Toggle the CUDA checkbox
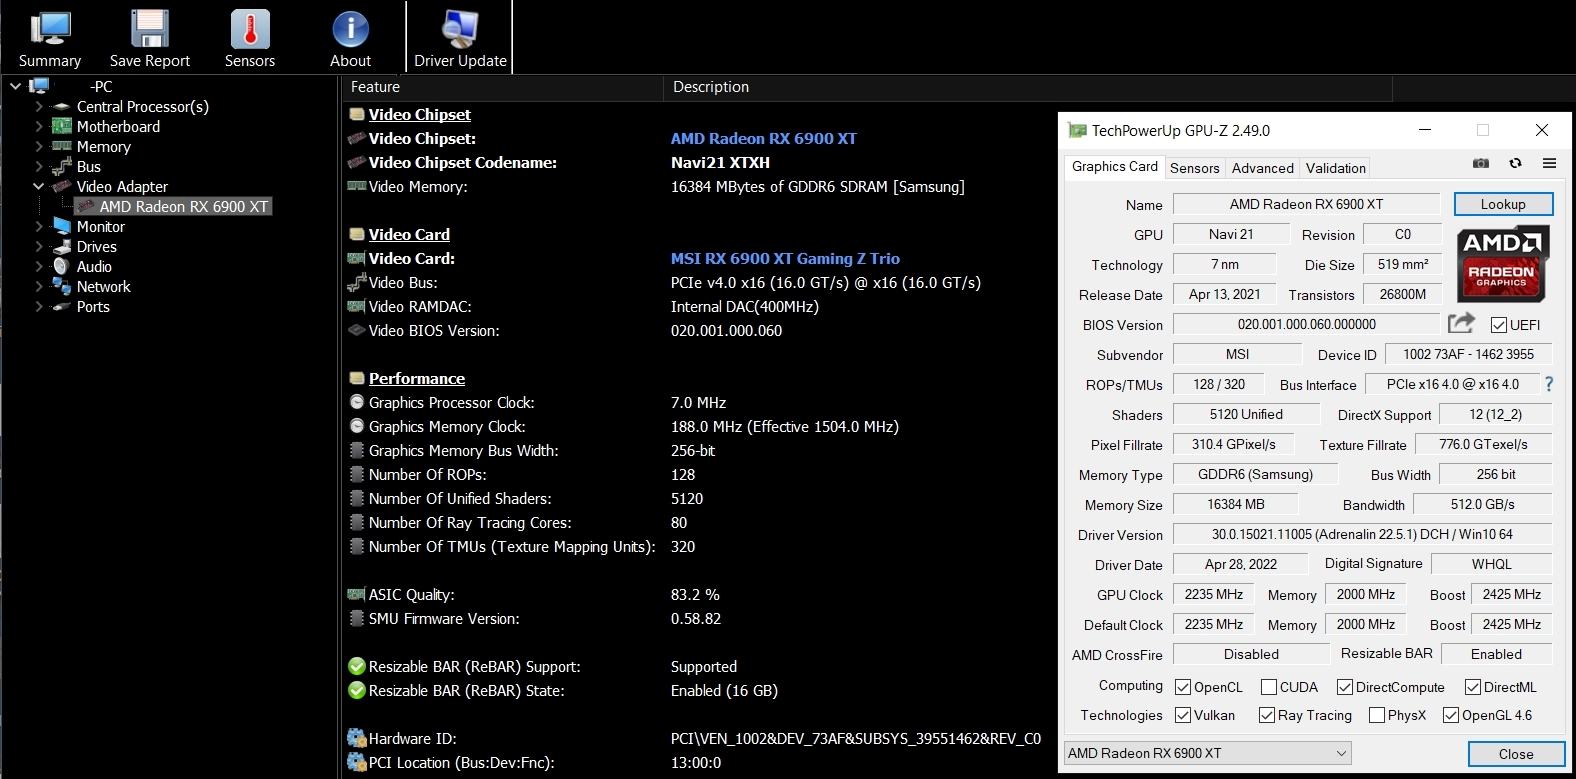The image size is (1576, 779). click(x=1268, y=687)
